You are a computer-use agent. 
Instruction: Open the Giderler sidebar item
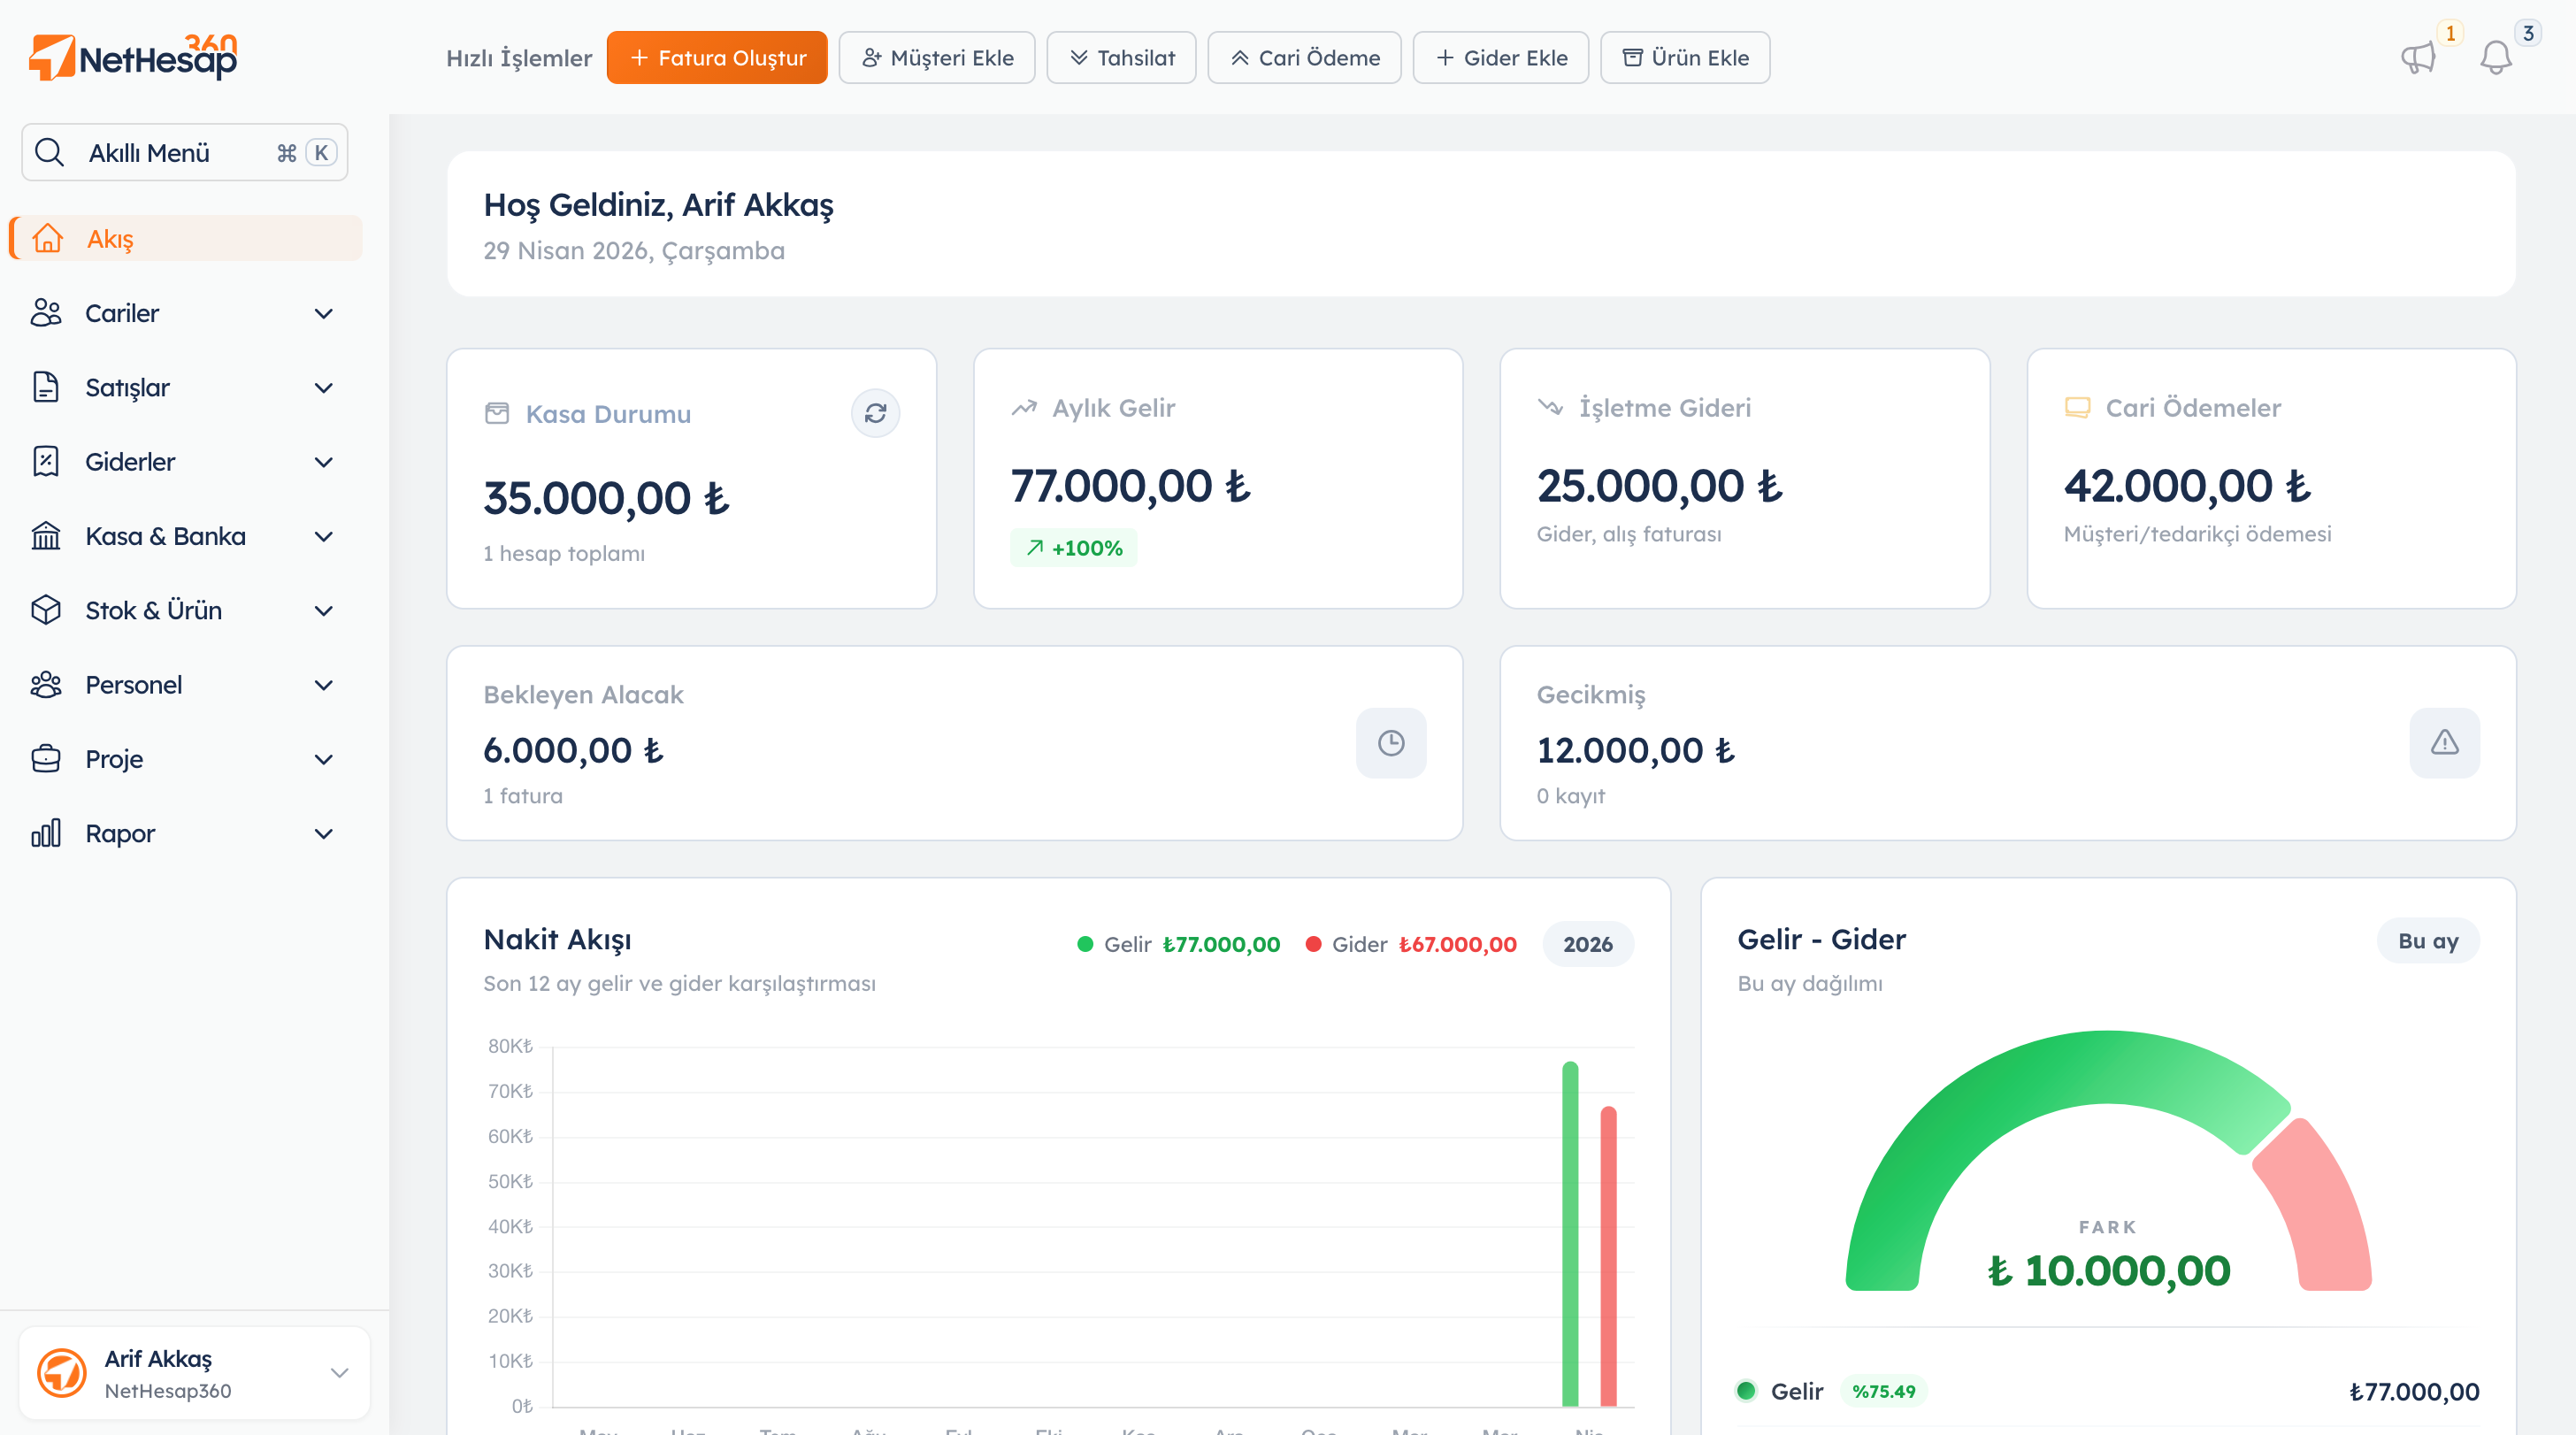point(186,461)
